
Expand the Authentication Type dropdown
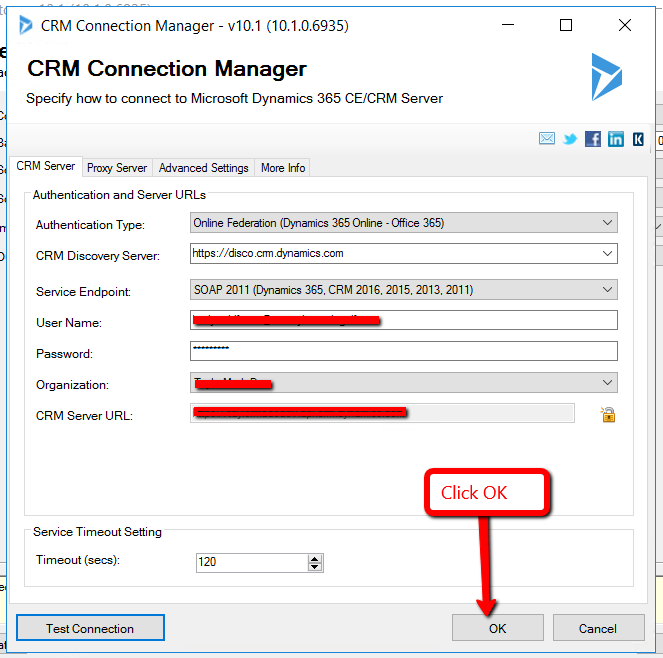[x=607, y=222]
